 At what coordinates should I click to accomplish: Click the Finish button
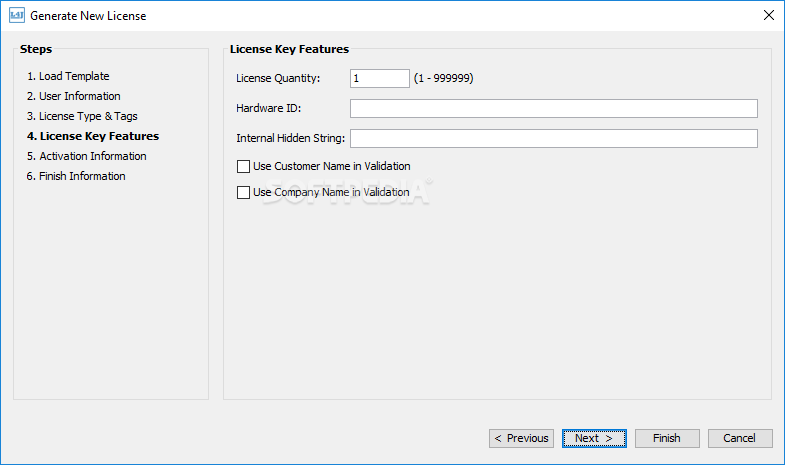(667, 438)
